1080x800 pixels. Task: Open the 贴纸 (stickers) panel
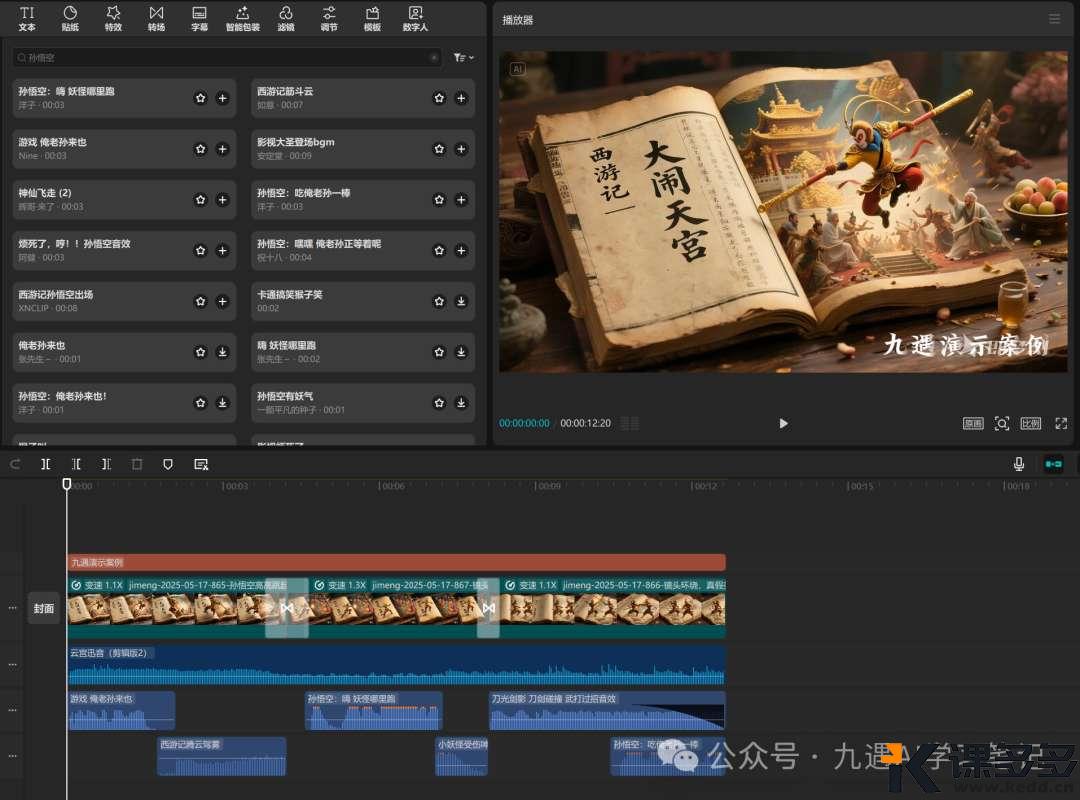point(70,18)
